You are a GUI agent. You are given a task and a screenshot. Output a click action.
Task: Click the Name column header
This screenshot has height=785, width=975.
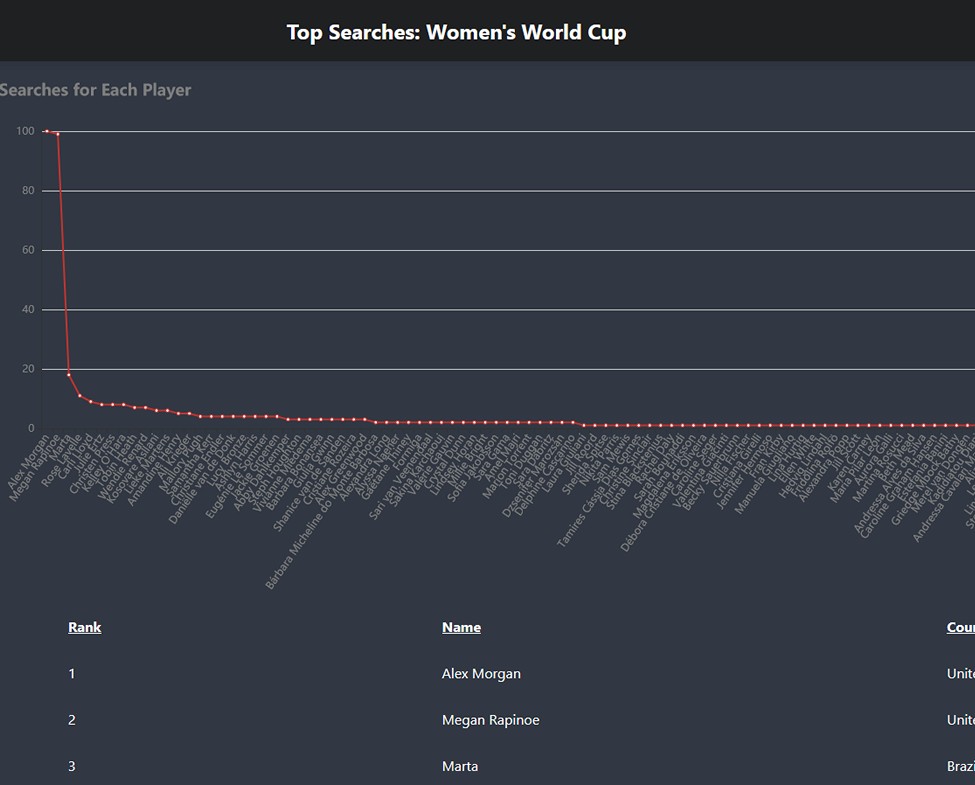(461, 627)
